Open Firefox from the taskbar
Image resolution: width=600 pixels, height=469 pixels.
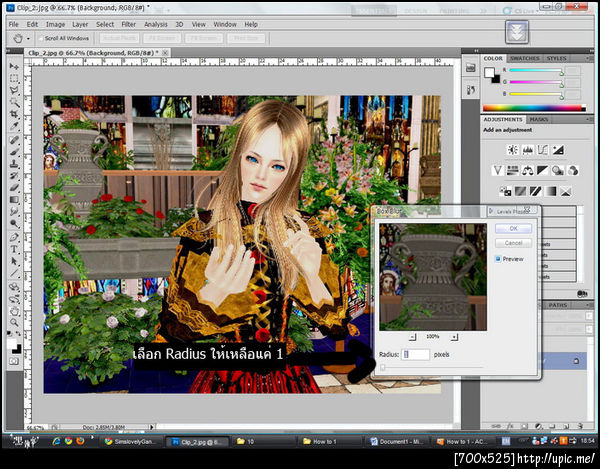pyautogui.click(x=80, y=441)
